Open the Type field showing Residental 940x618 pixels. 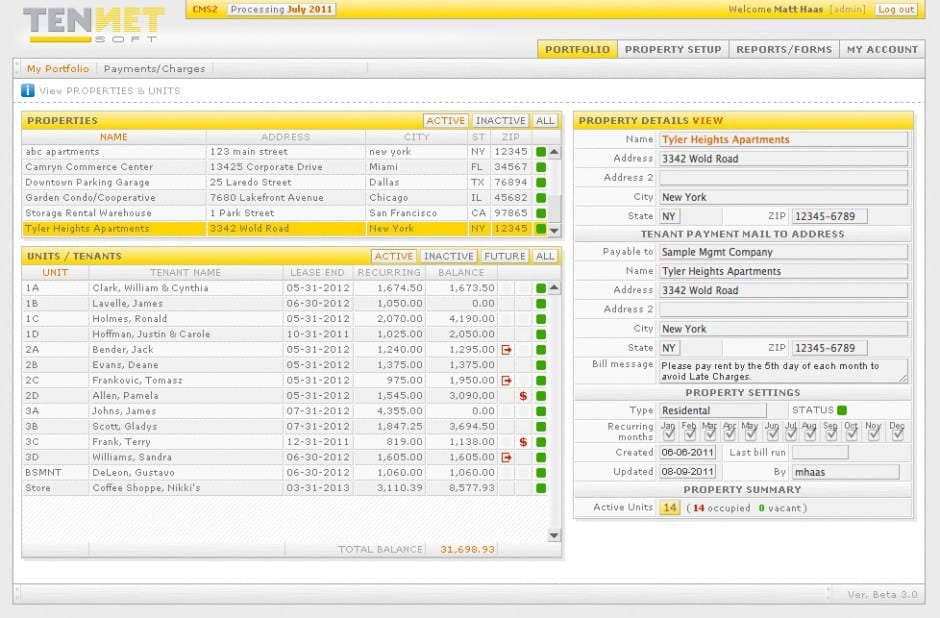pos(711,409)
